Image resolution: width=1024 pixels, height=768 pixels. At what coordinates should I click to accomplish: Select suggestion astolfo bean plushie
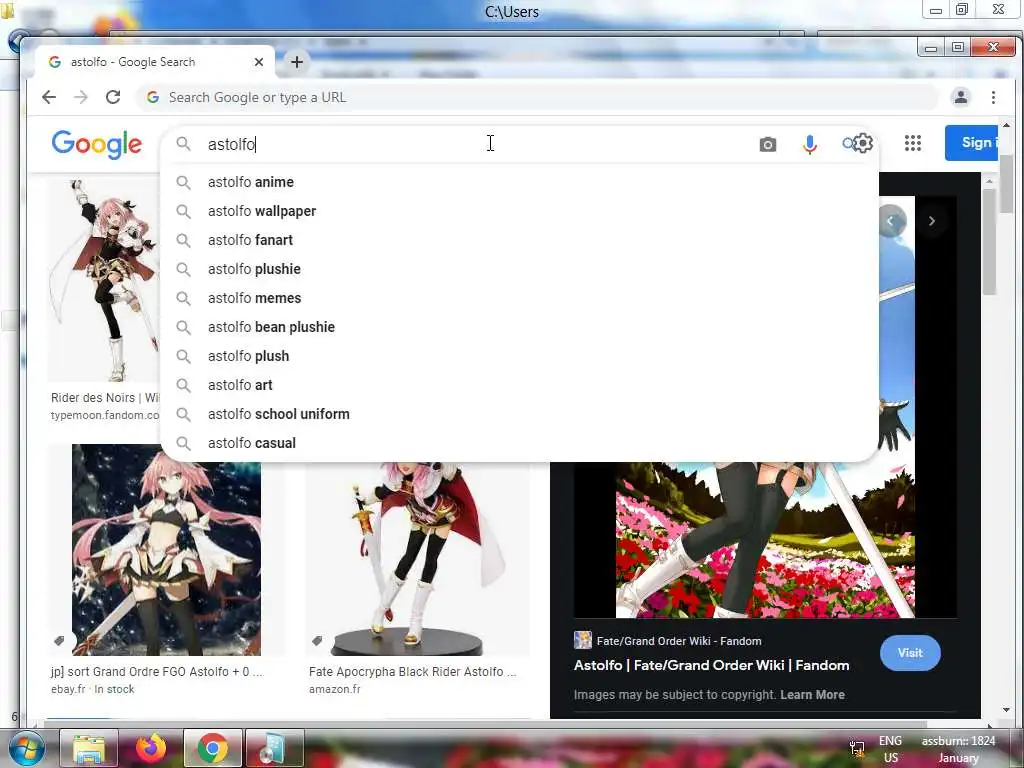pyautogui.click(x=519, y=327)
